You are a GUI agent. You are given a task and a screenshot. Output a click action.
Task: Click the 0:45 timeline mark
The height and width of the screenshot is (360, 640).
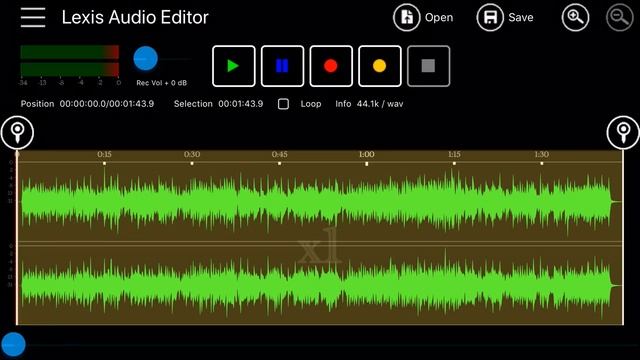tap(280, 155)
